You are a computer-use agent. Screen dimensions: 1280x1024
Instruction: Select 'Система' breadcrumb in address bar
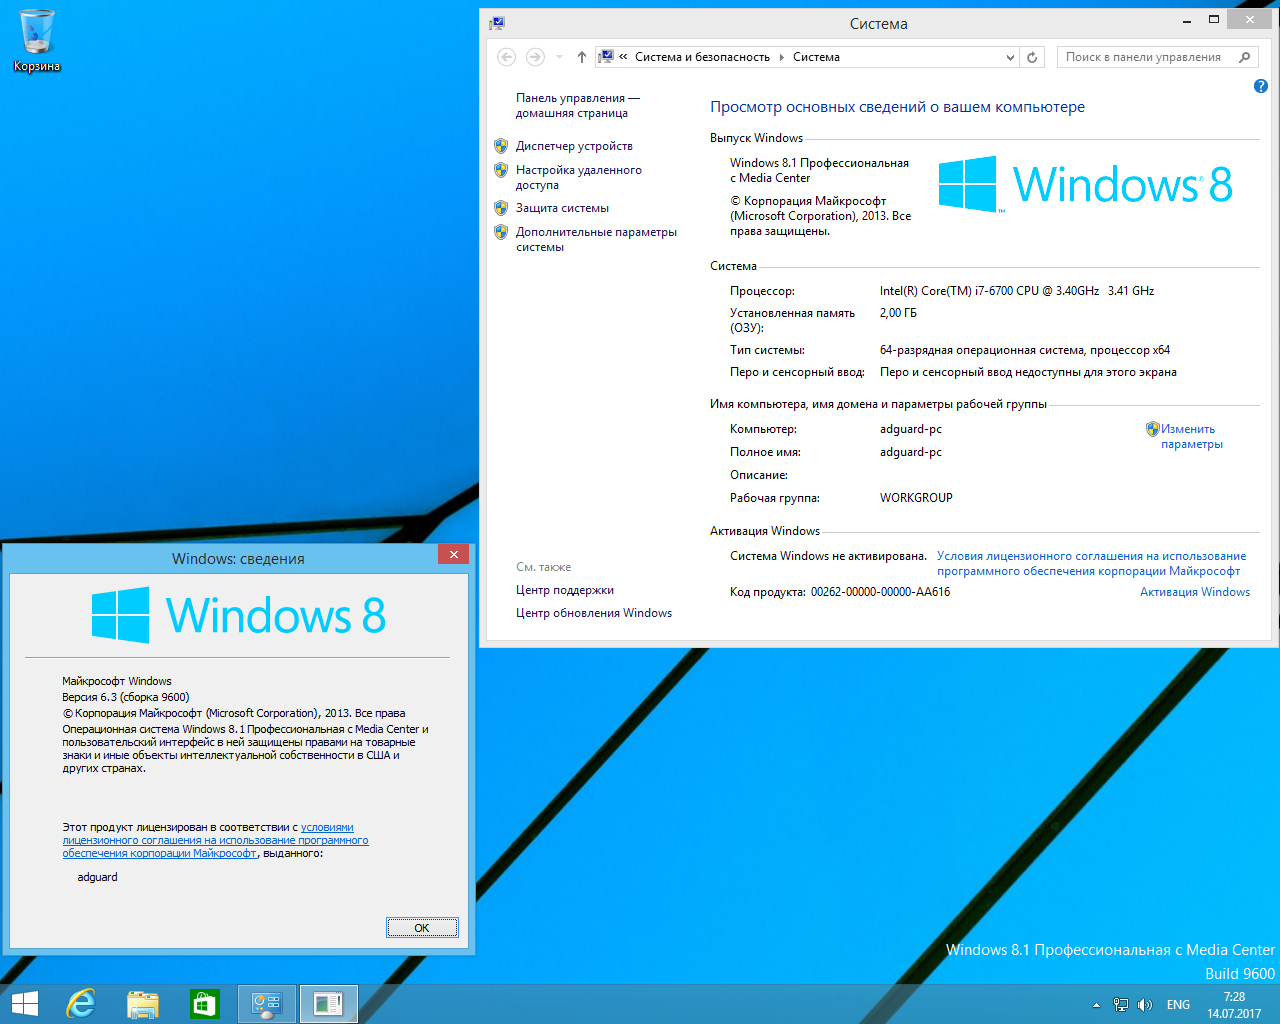(x=816, y=57)
